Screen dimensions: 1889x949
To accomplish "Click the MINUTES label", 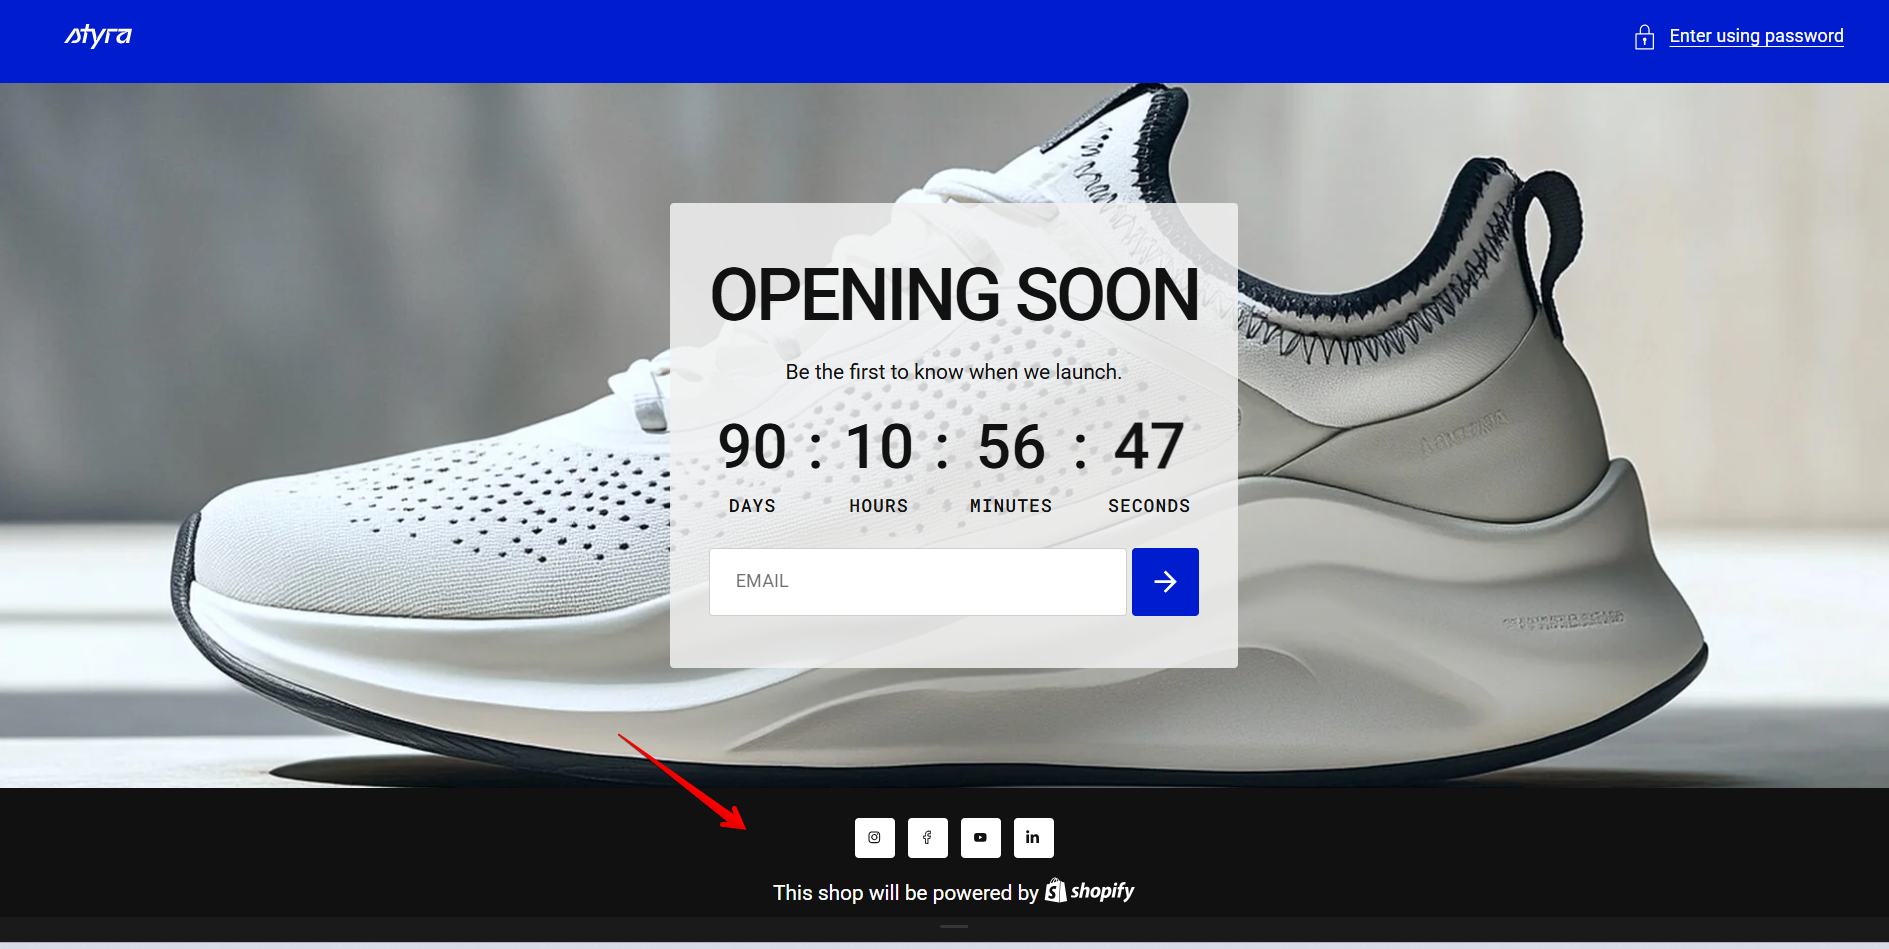I will [1011, 506].
